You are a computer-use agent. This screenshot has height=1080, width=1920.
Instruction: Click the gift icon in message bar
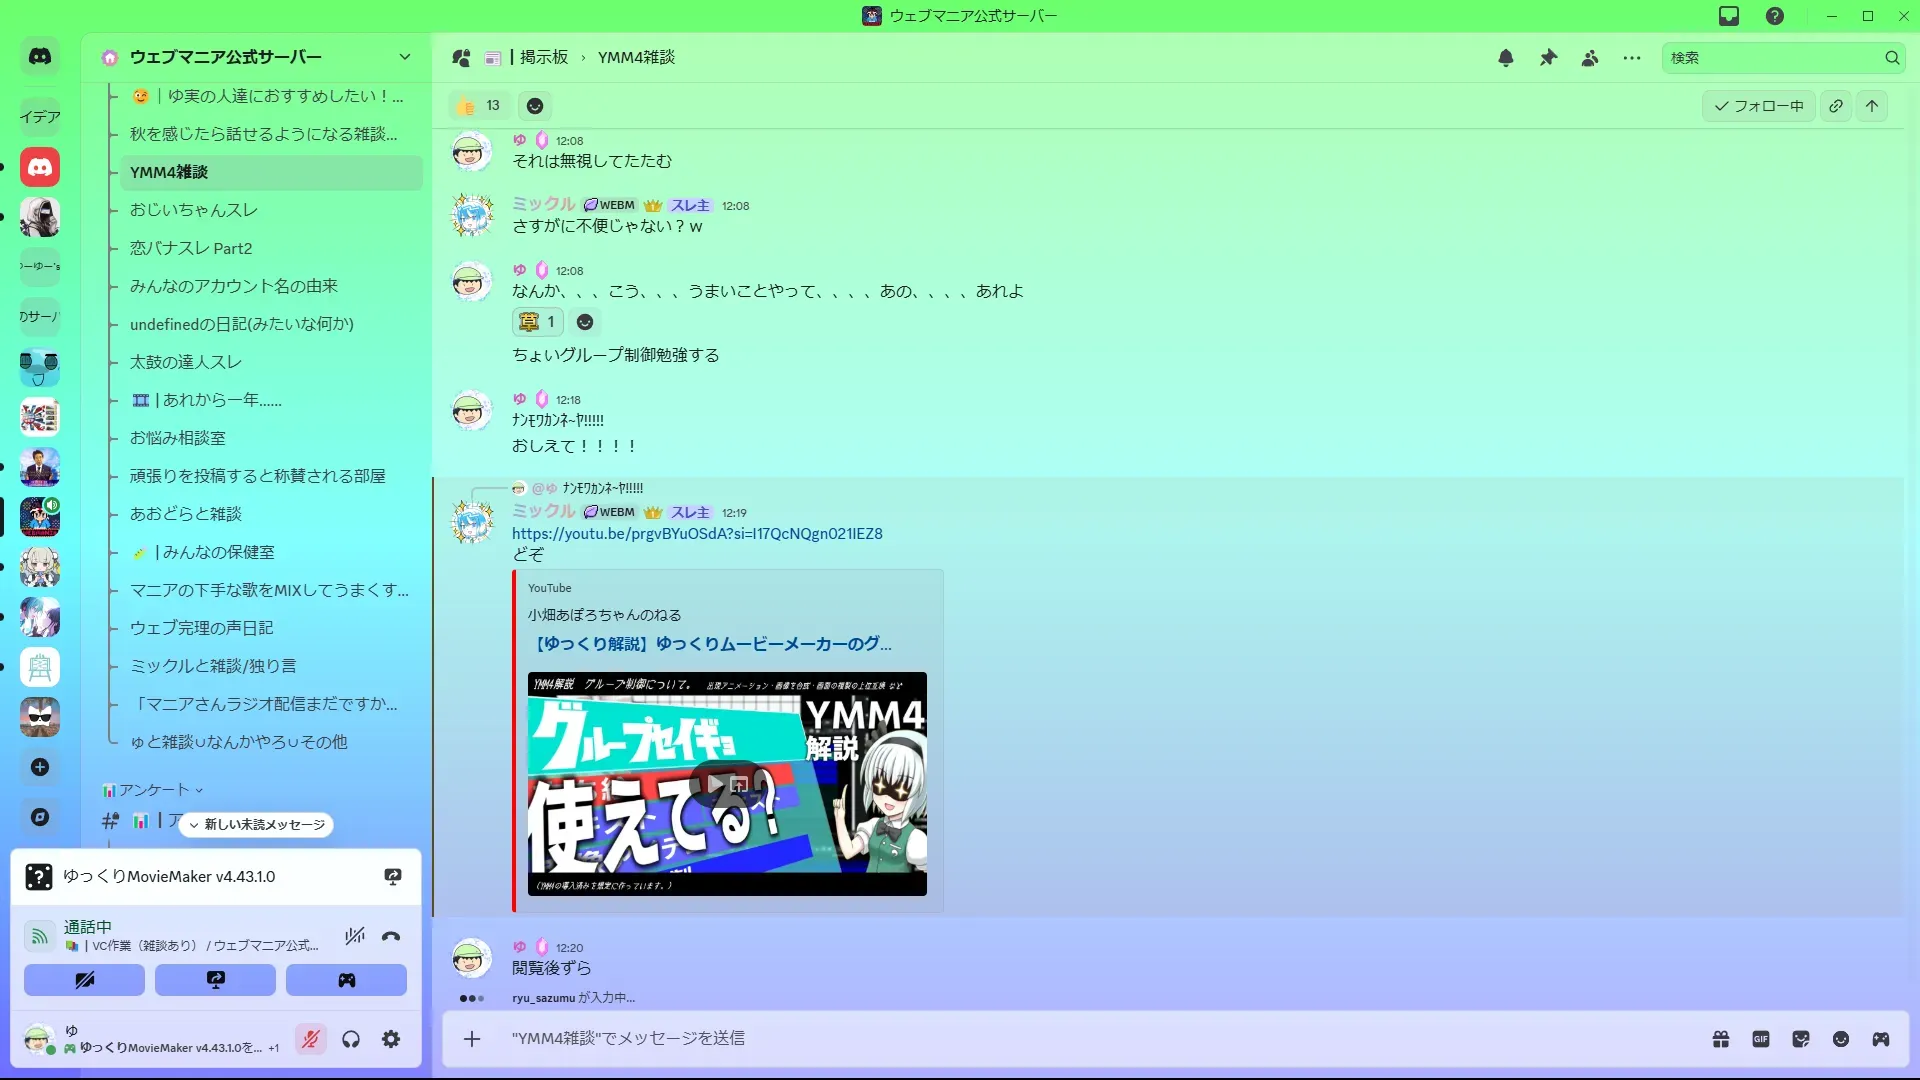1721,1039
